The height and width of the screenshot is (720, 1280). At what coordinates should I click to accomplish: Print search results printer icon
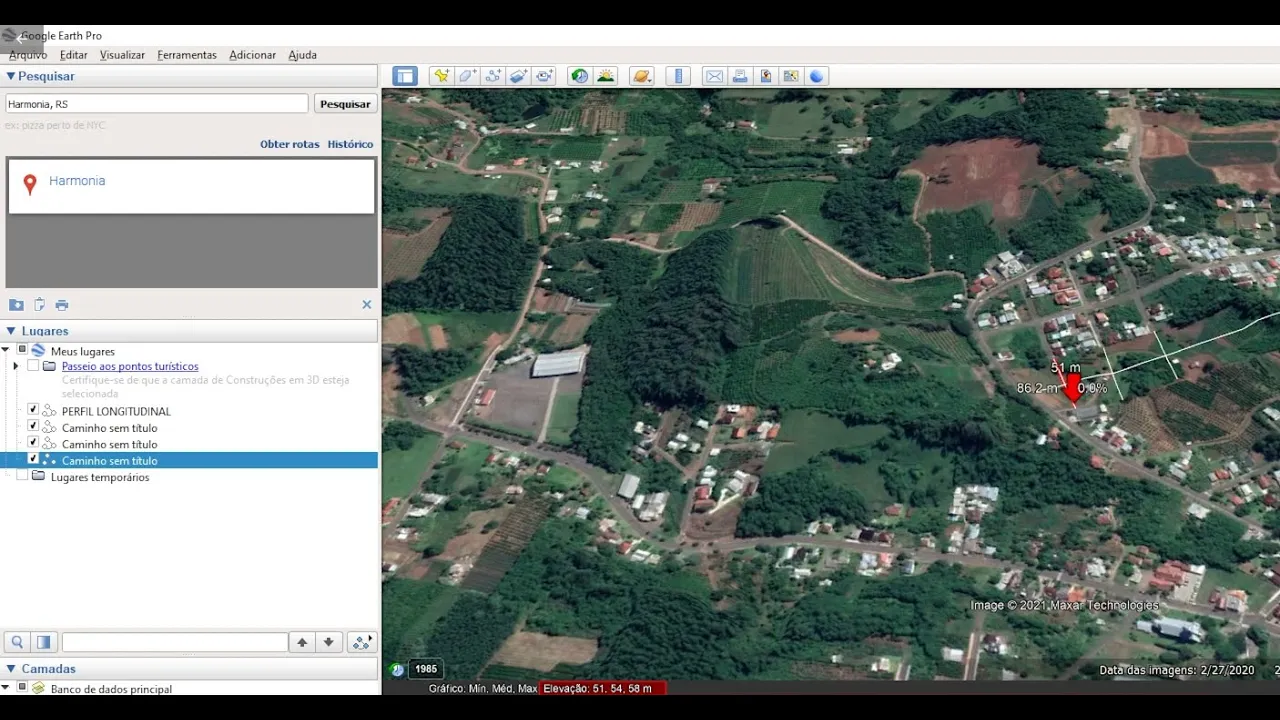pyautogui.click(x=62, y=305)
